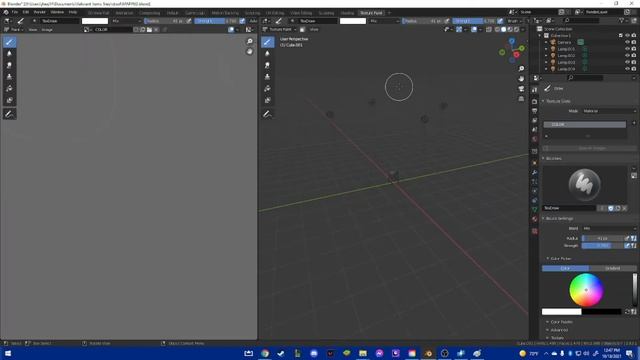Toggle camera view icon in 3D viewport
The width and height of the screenshot is (640, 360).
[x=521, y=89]
